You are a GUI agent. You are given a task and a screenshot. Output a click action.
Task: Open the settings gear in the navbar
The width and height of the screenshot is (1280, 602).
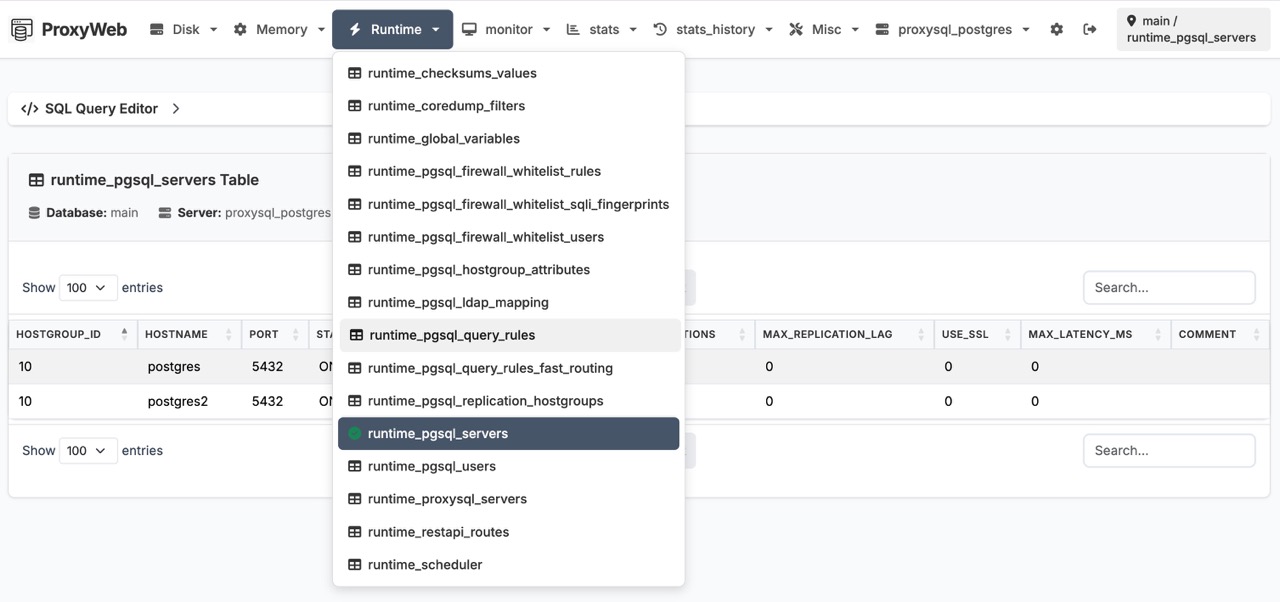(x=1057, y=29)
